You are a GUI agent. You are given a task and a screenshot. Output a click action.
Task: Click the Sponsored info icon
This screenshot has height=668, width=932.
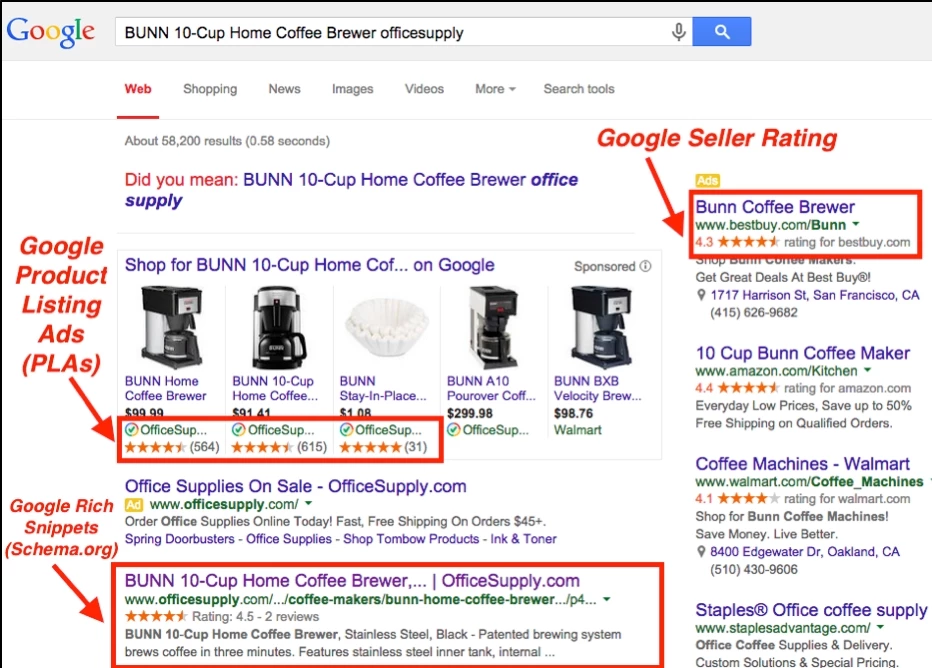point(645,267)
